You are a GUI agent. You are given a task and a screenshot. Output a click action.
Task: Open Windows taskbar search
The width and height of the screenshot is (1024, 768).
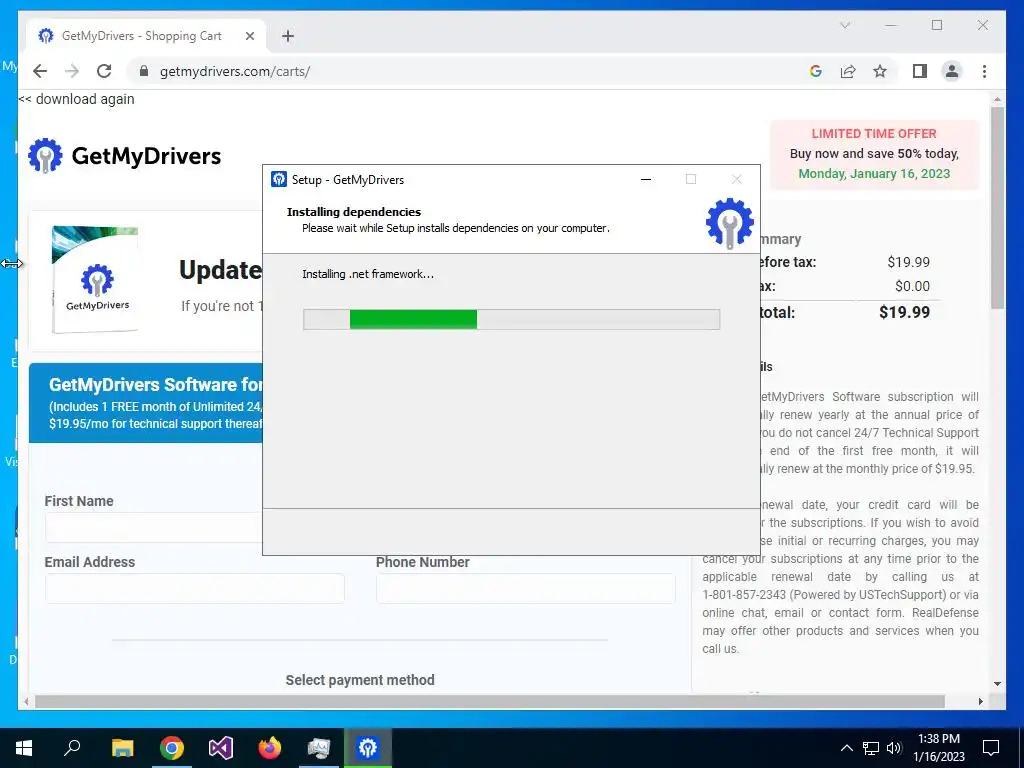(72, 748)
